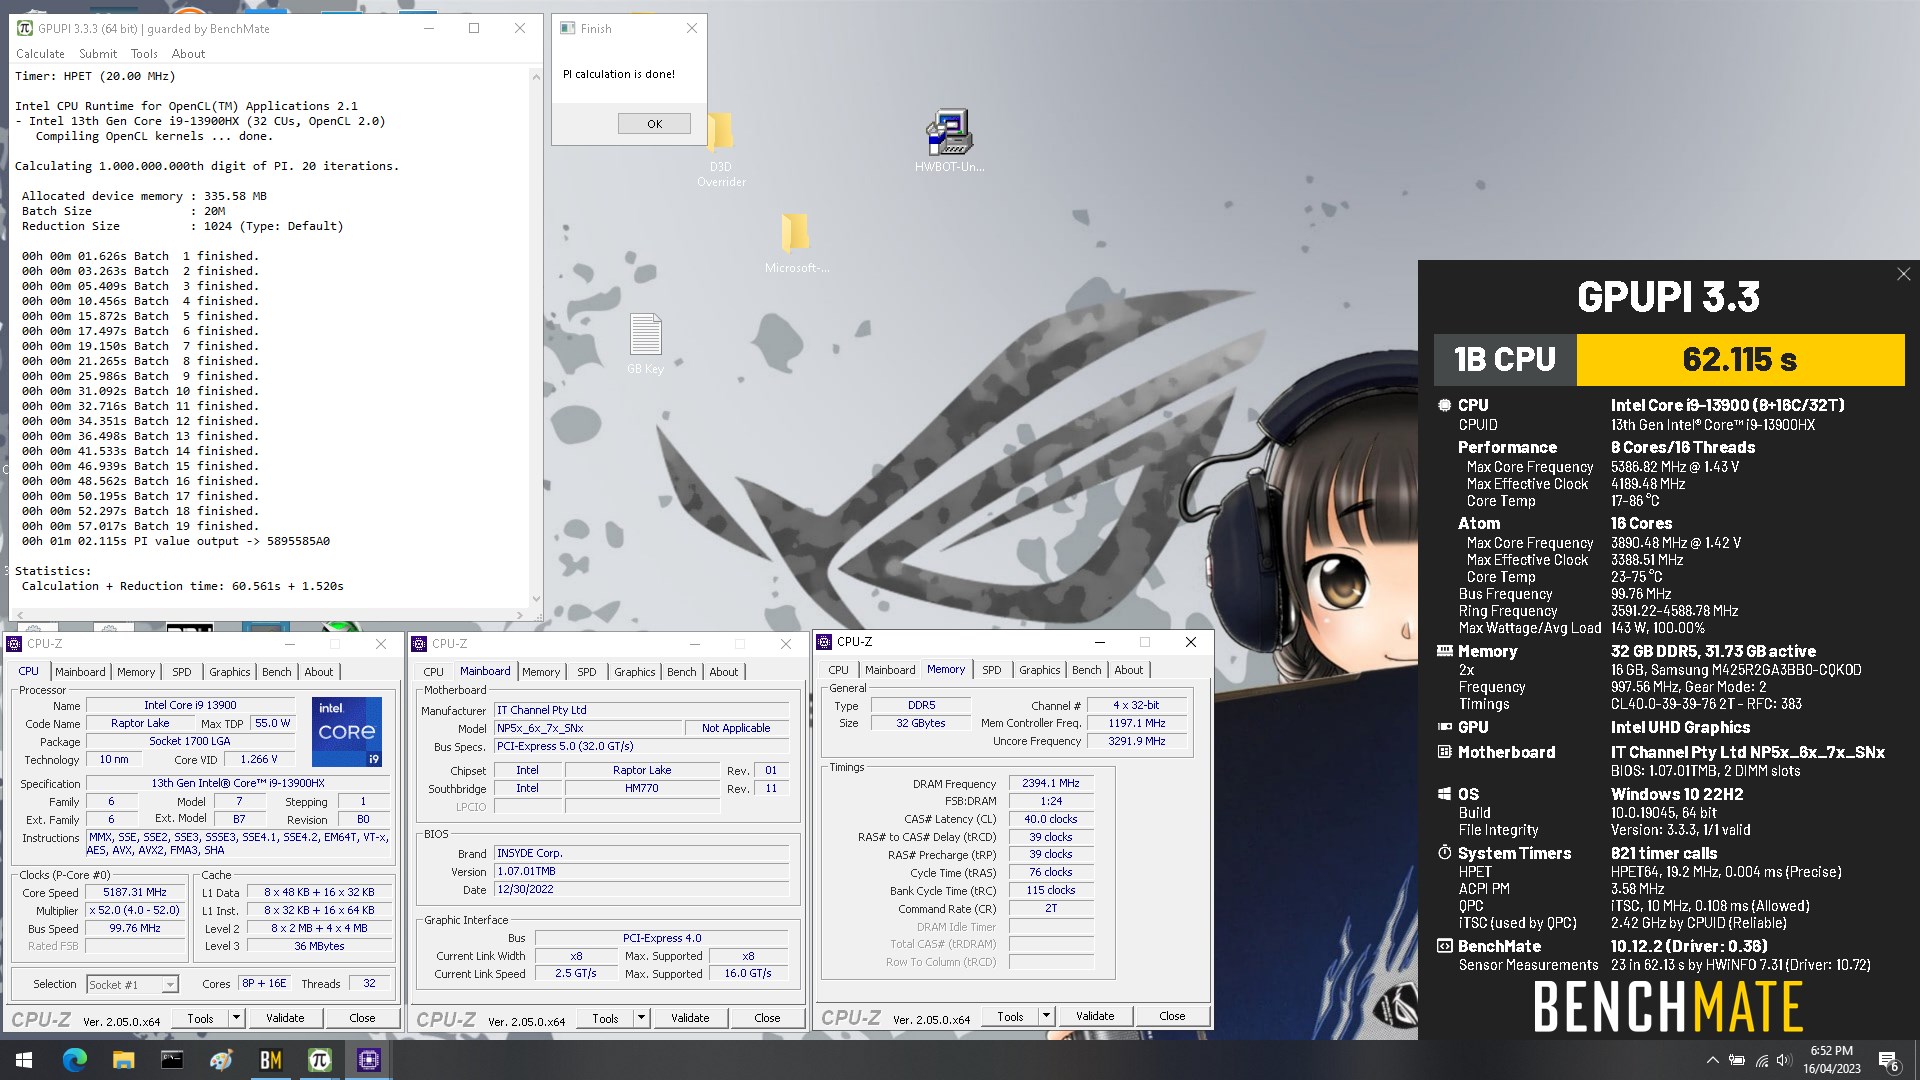The height and width of the screenshot is (1080, 1920).
Task: Open the Socket #1 selection combo box
Action: [132, 985]
